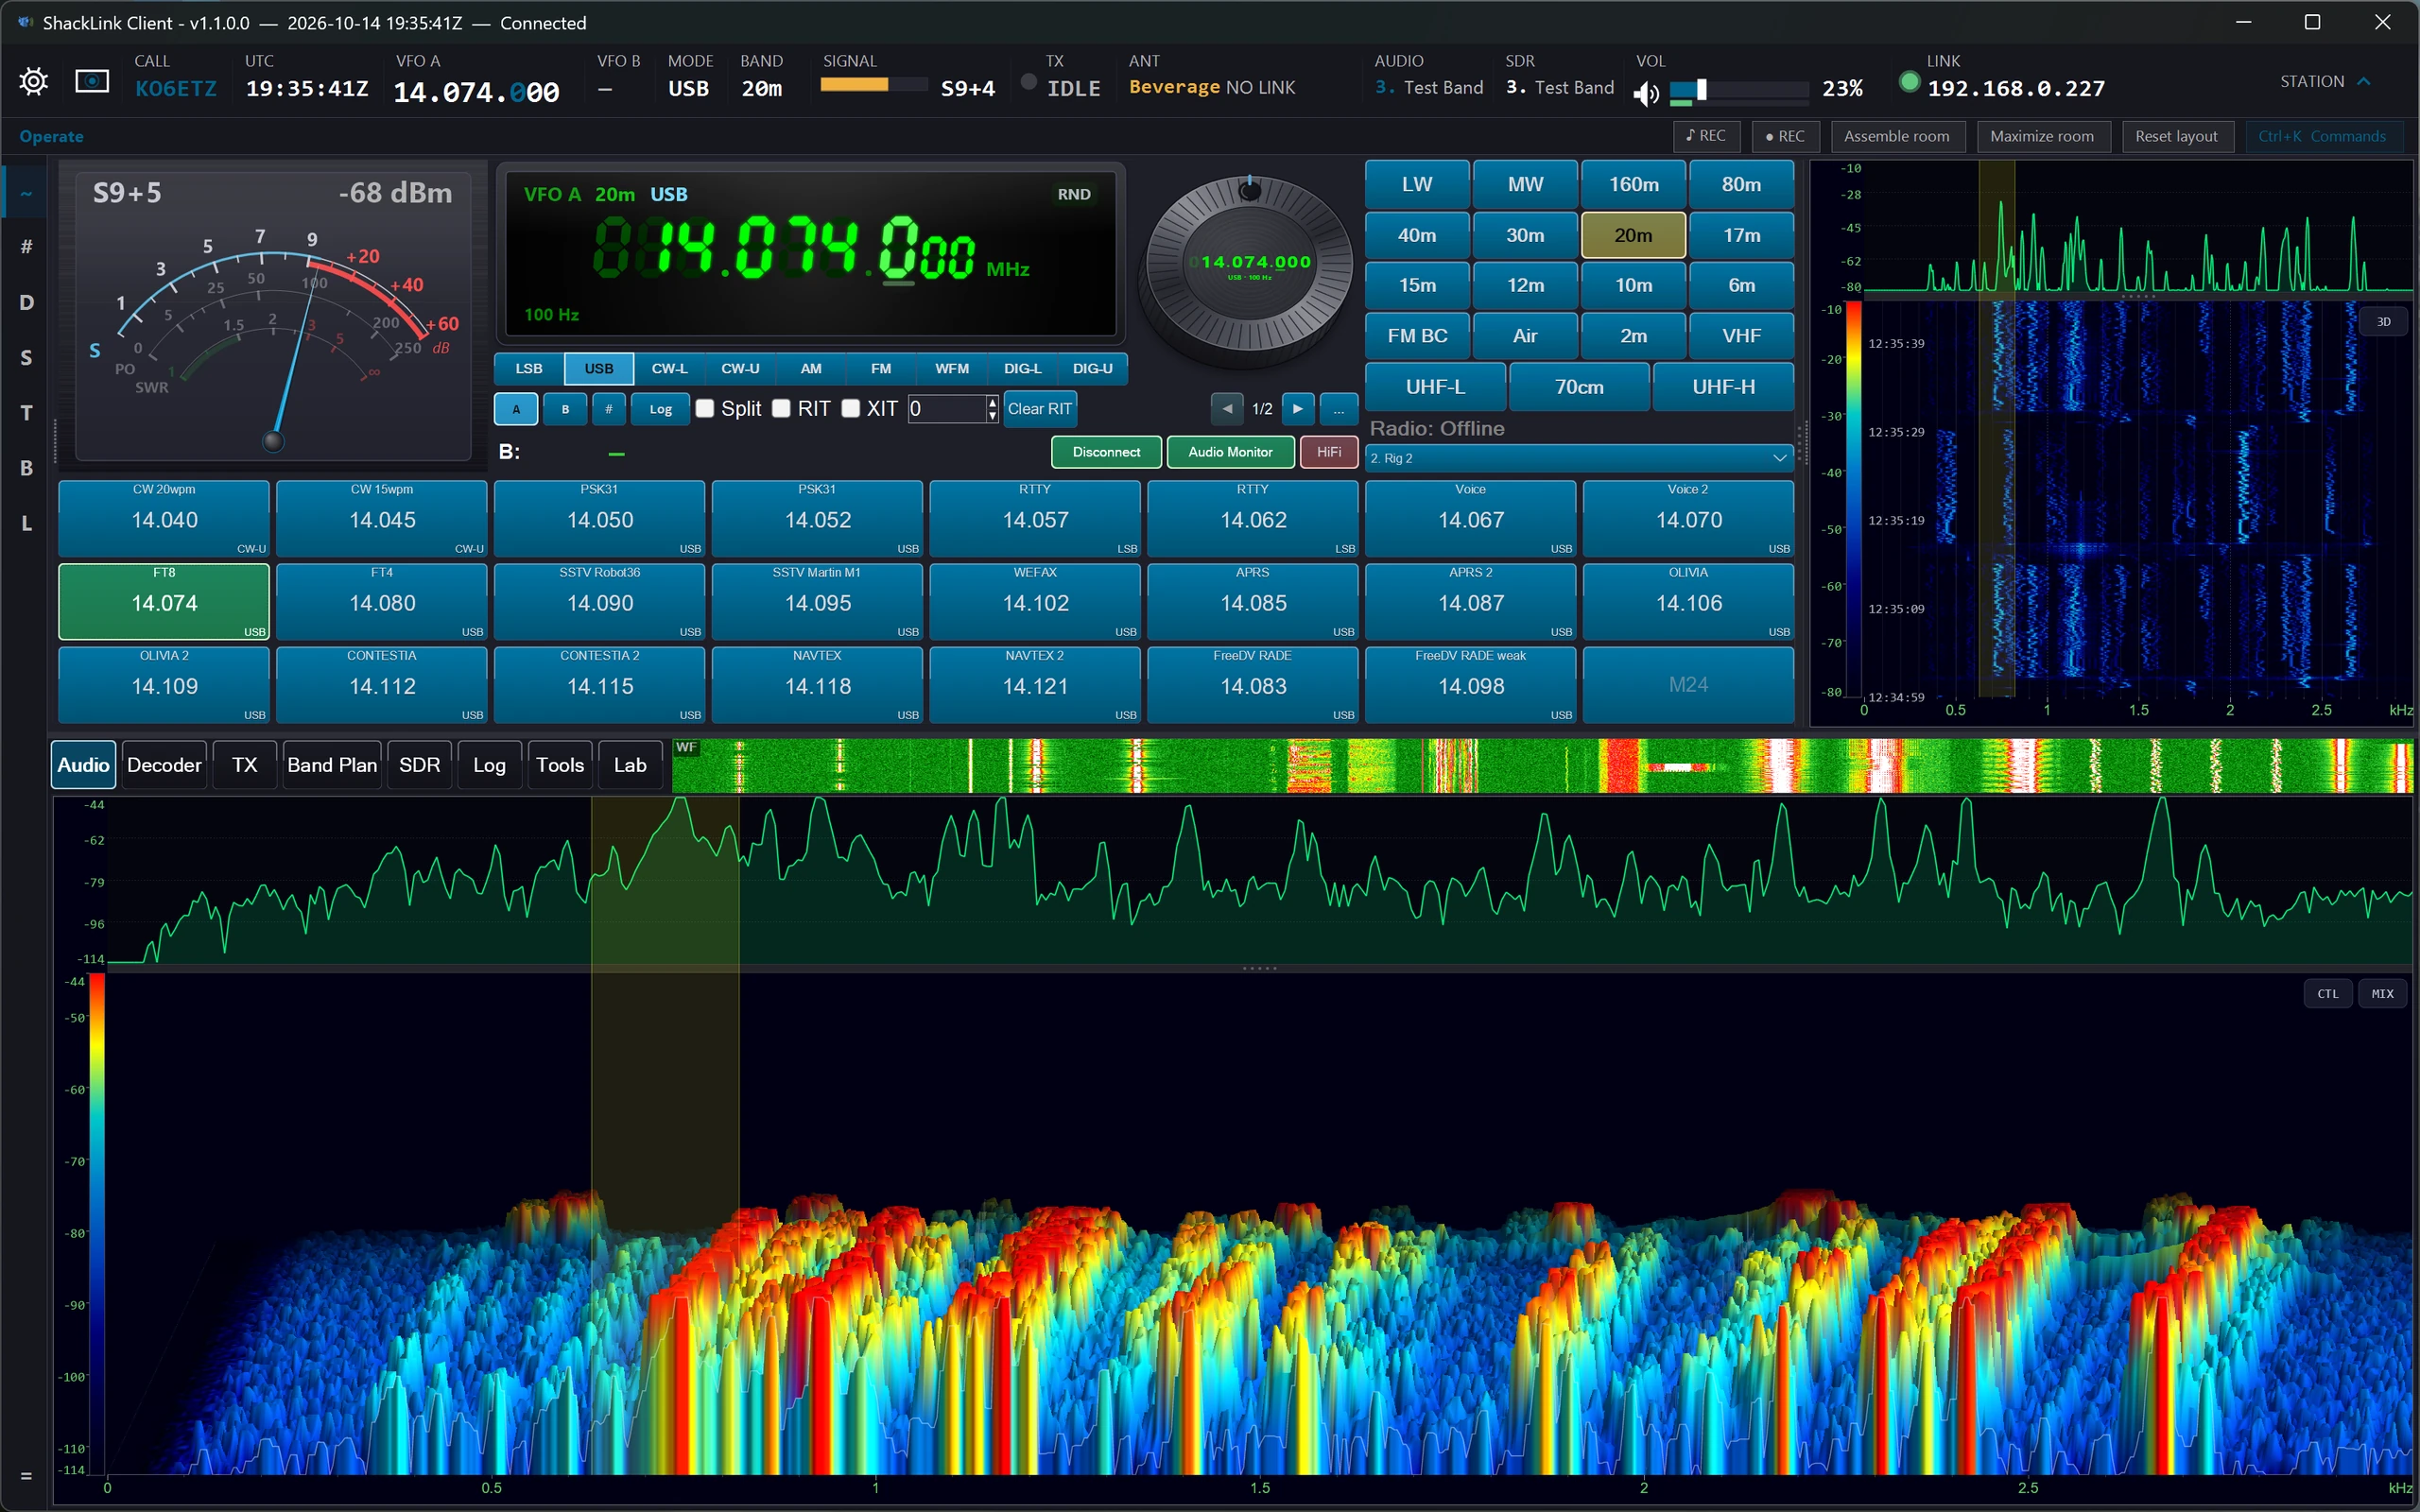Go to previous memory page arrow
The image size is (2420, 1512).
[1227, 409]
